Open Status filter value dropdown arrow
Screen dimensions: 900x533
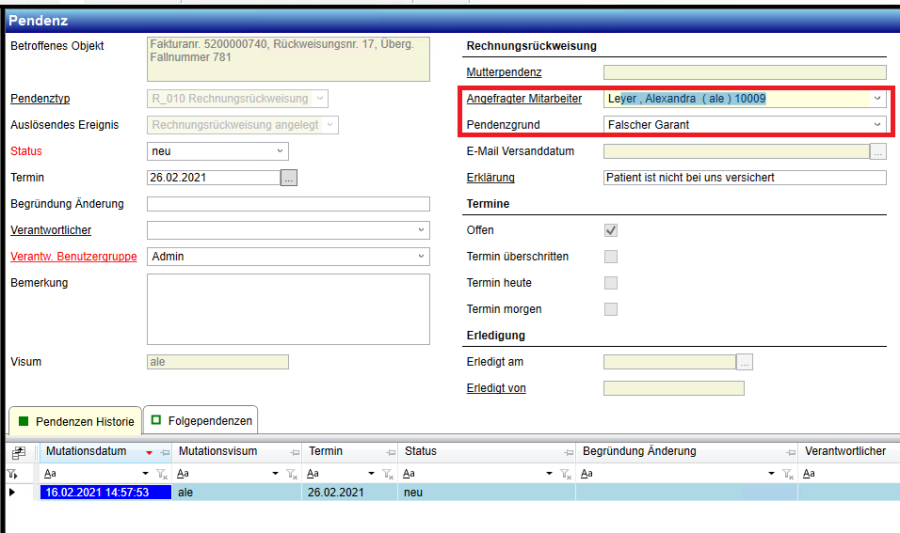[549, 474]
